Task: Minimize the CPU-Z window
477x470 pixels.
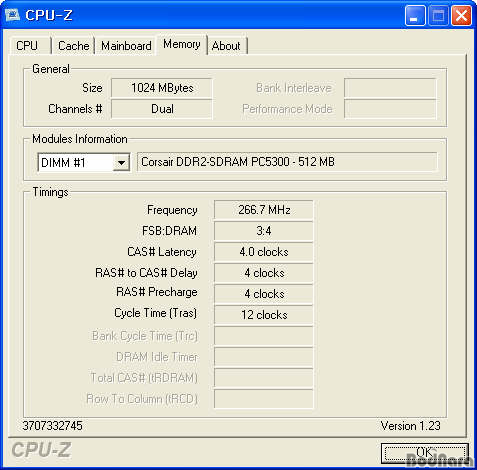Action: (x=415, y=15)
